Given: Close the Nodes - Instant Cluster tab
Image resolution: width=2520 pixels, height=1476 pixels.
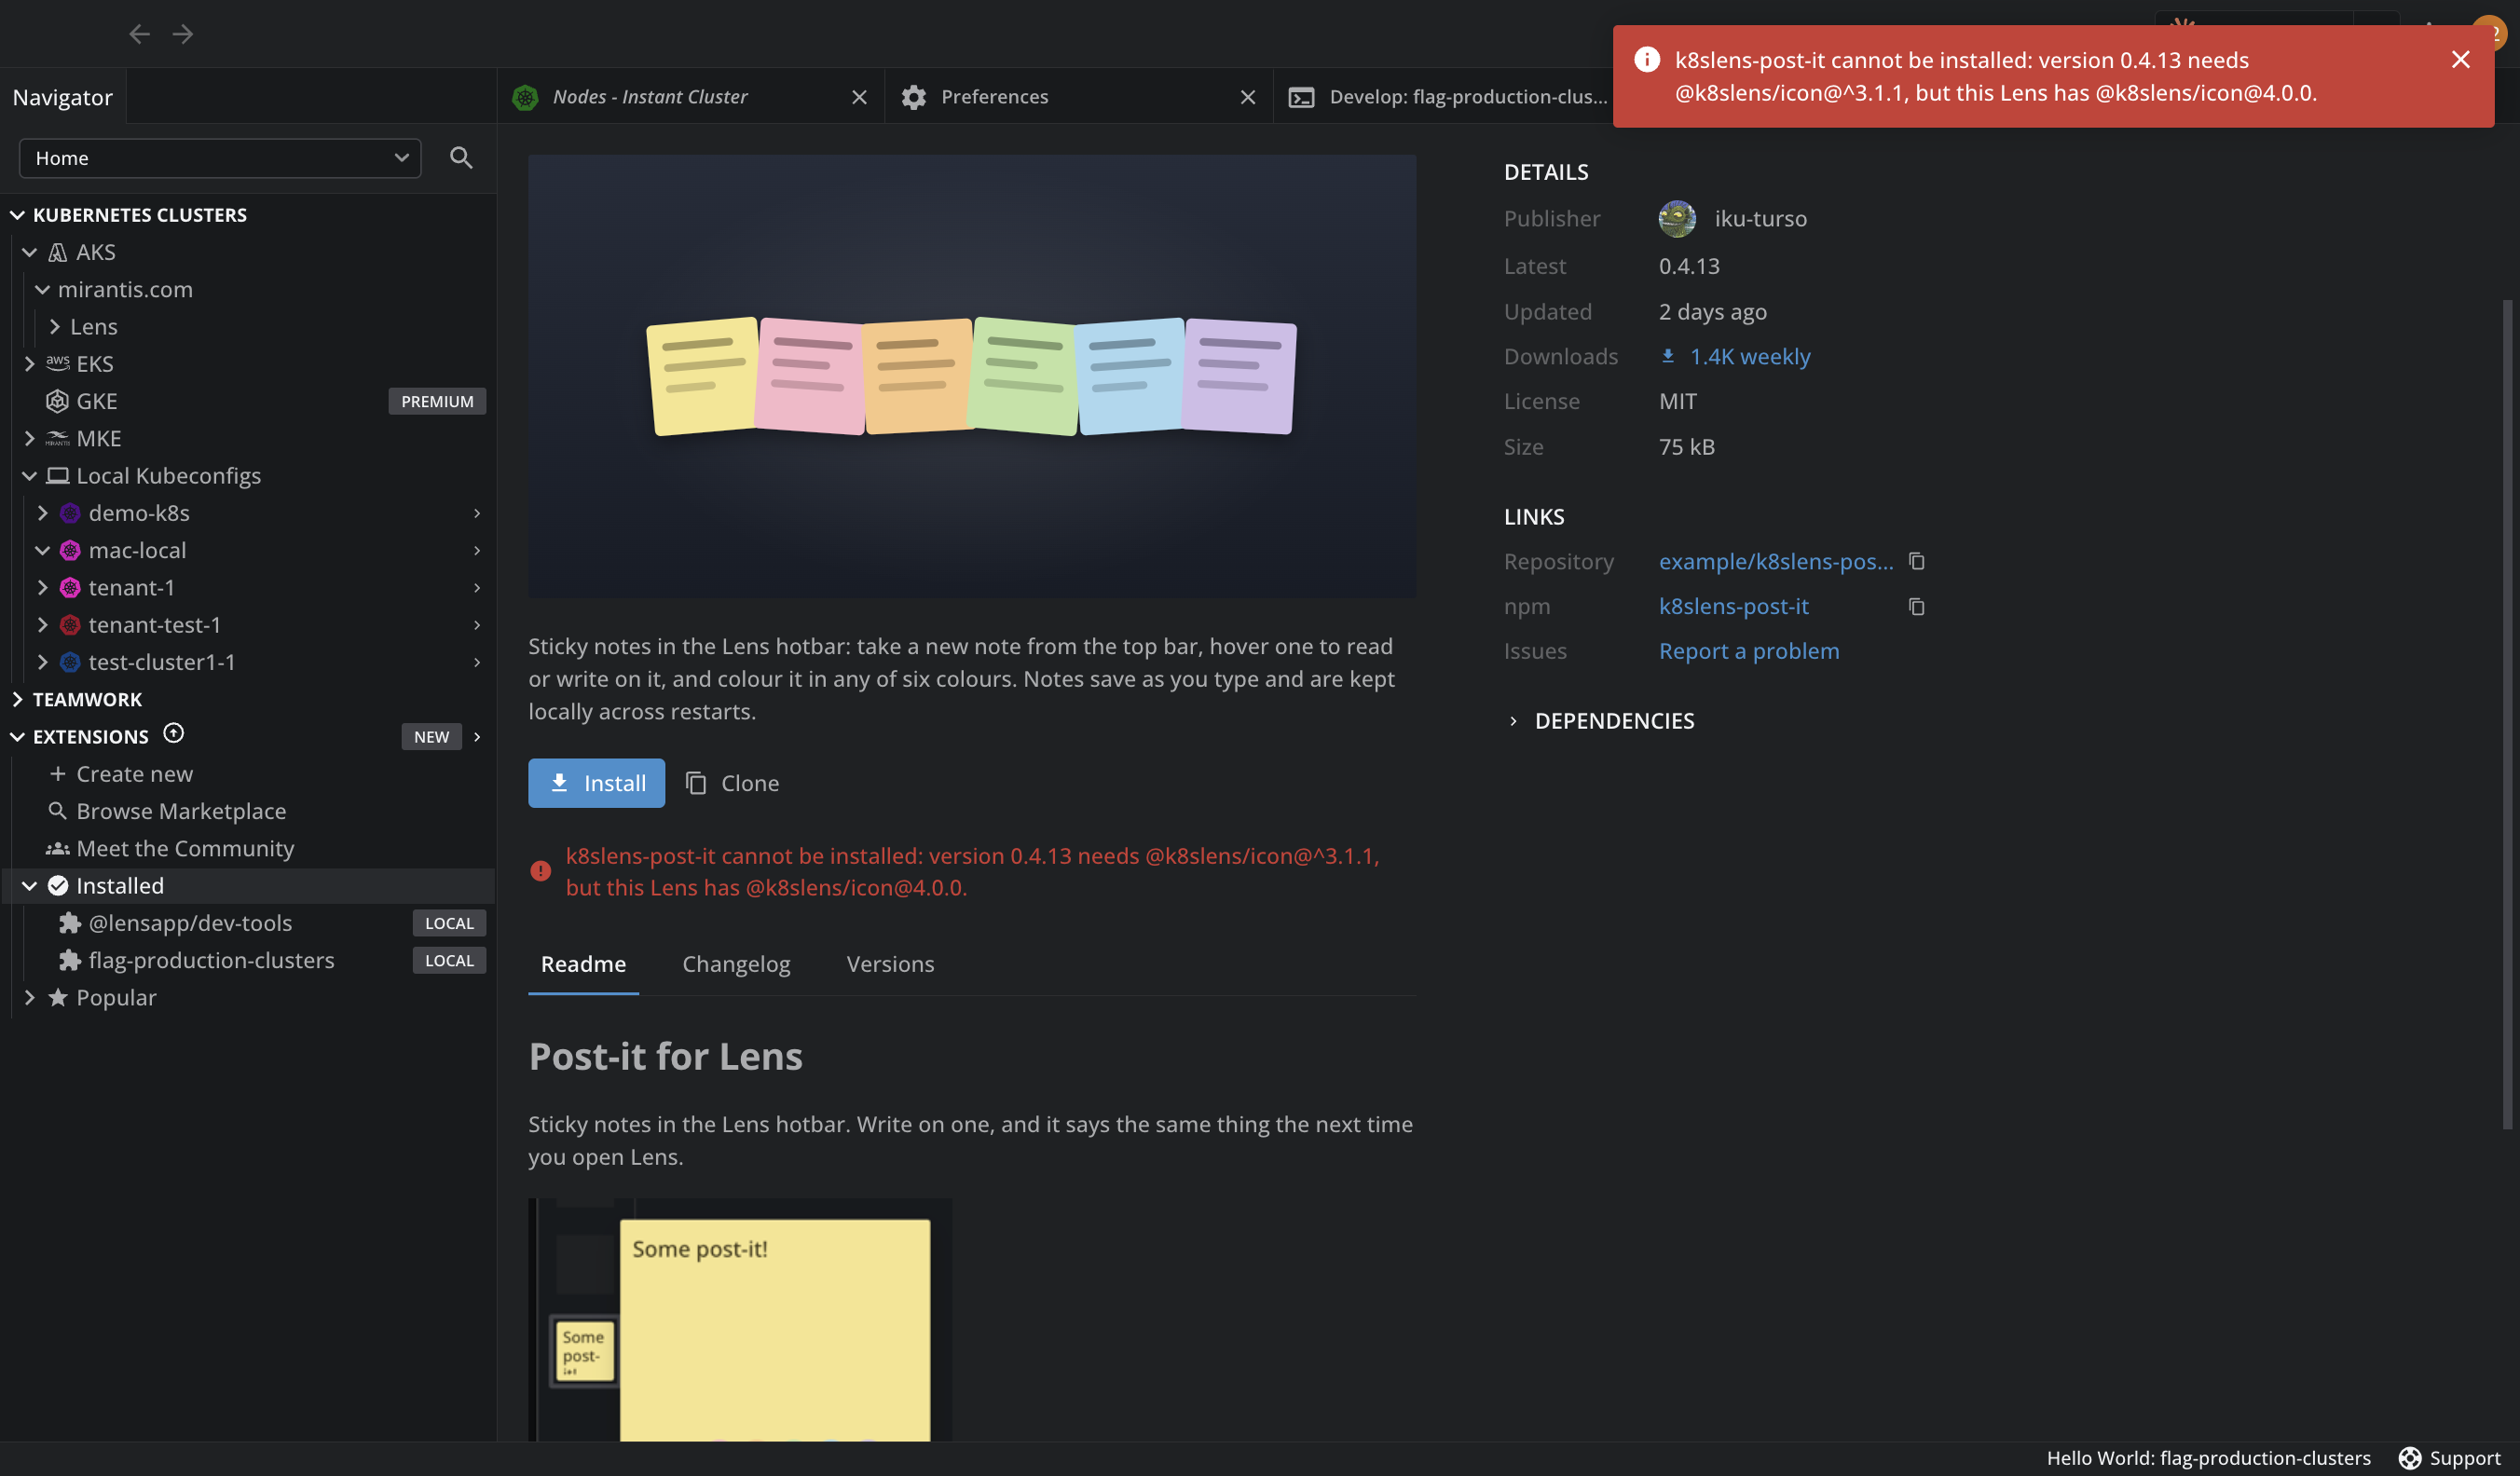Looking at the screenshot, I should 859,97.
